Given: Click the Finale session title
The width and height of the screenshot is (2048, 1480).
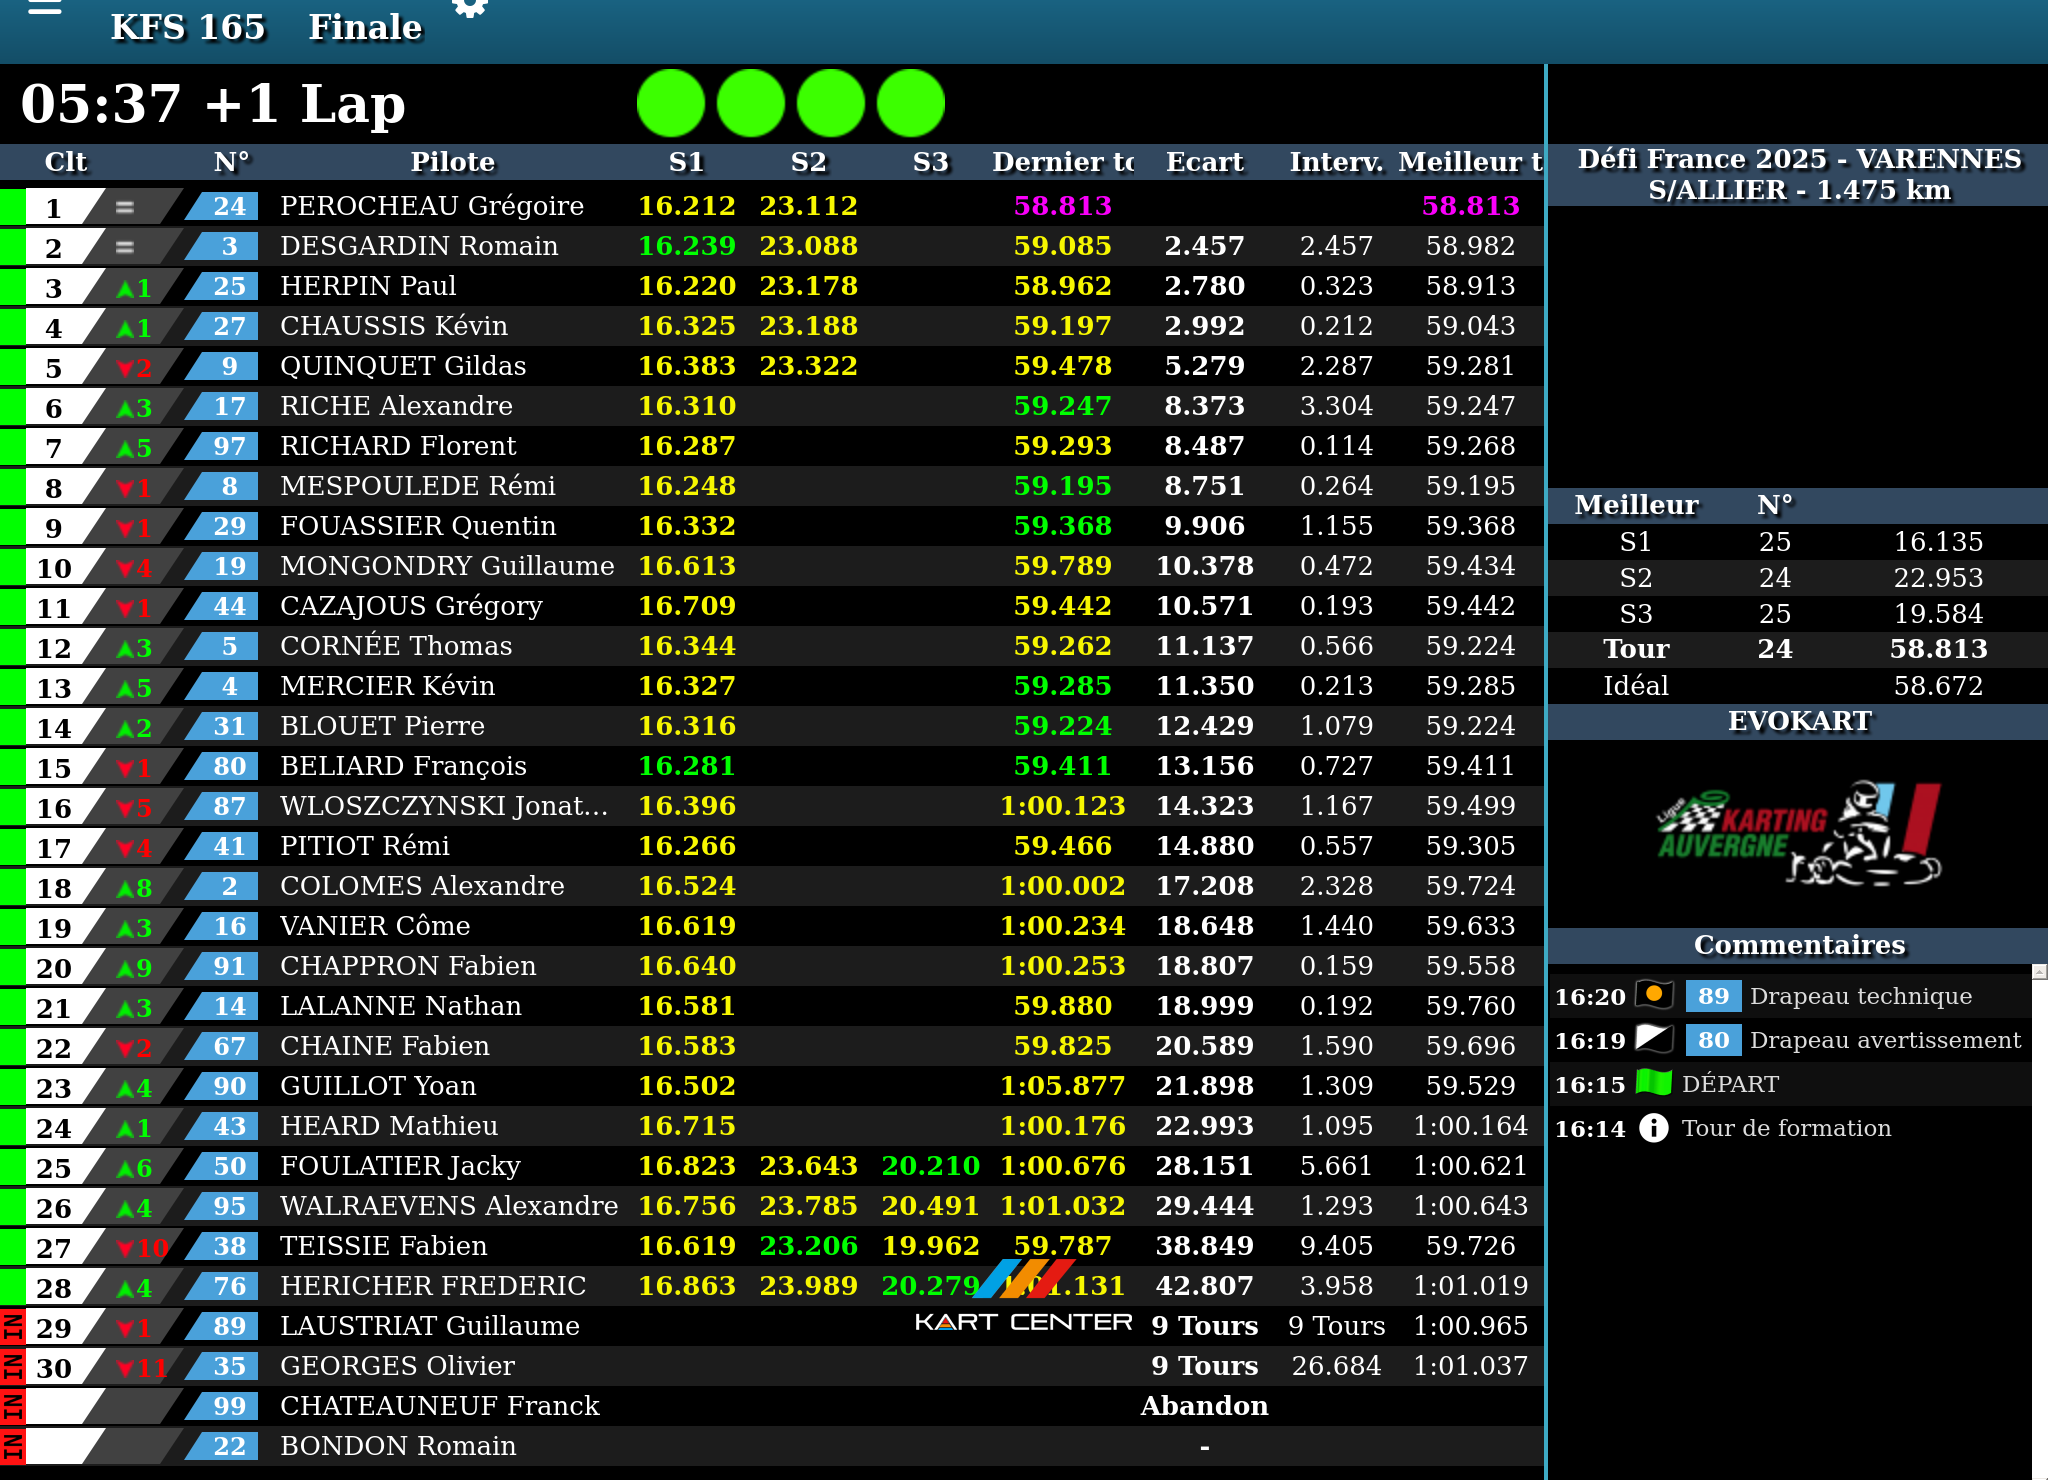Looking at the screenshot, I should coord(365,27).
